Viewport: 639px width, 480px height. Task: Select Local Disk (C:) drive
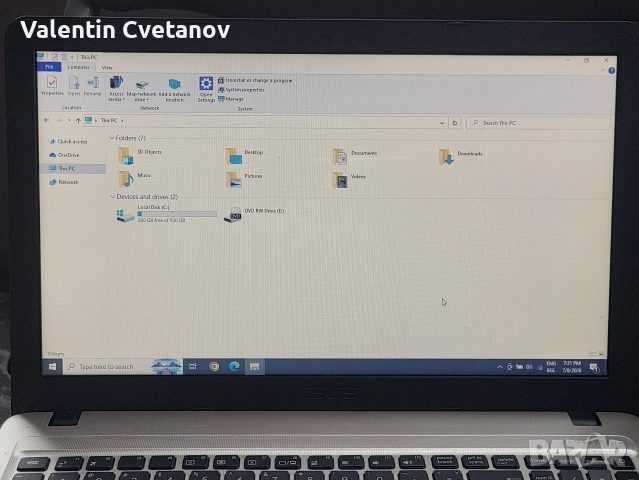coord(166,214)
